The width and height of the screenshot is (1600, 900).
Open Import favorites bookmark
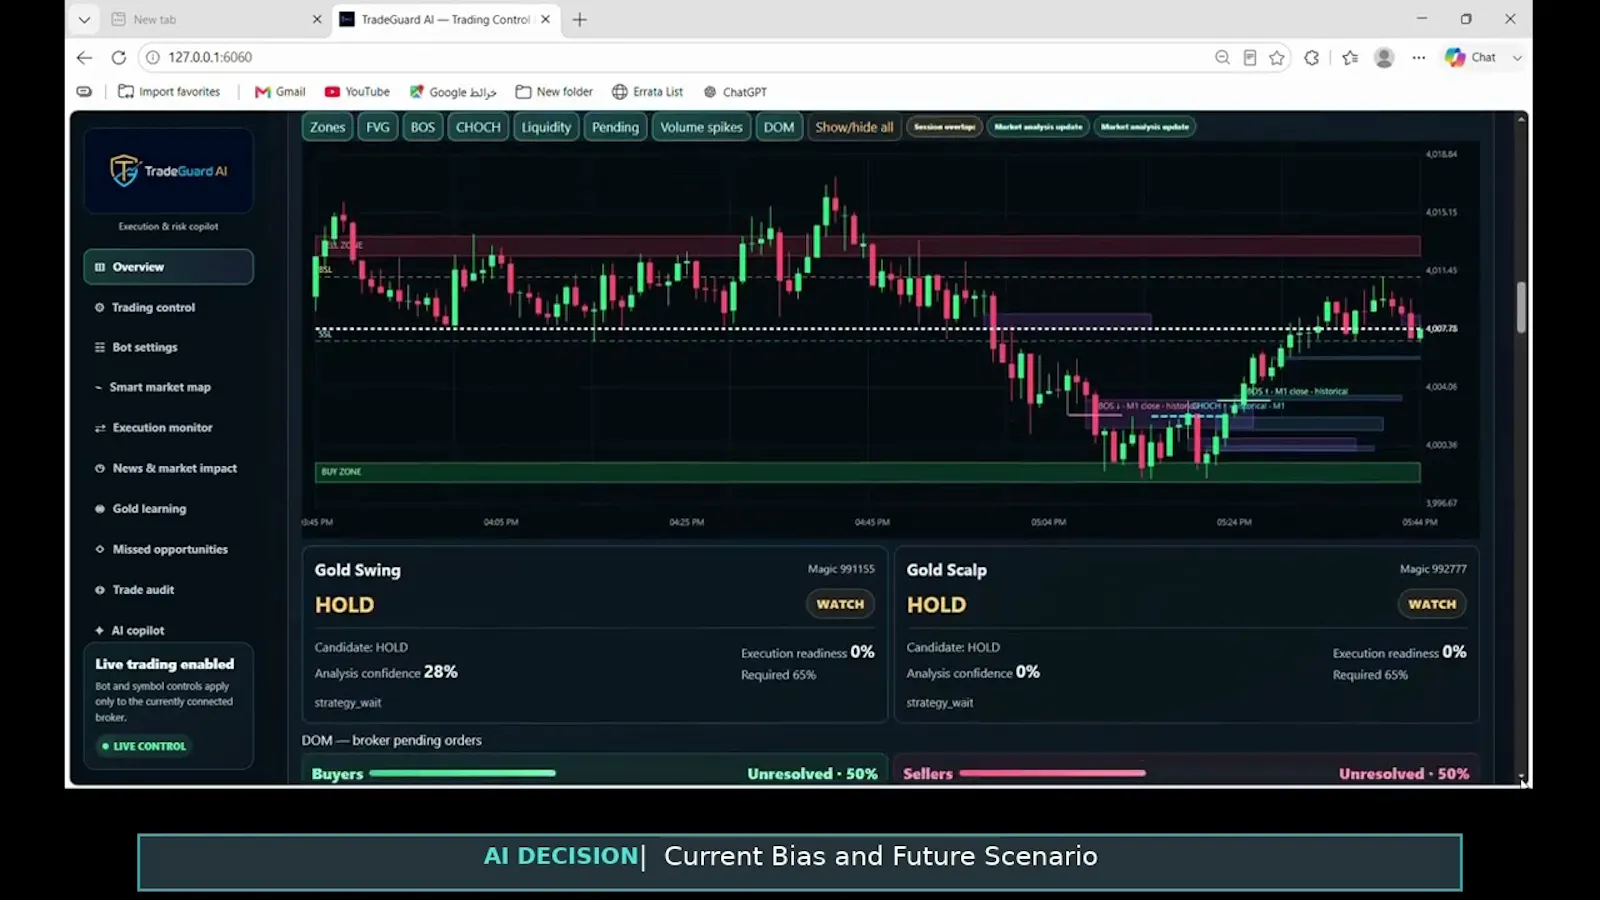click(x=169, y=91)
